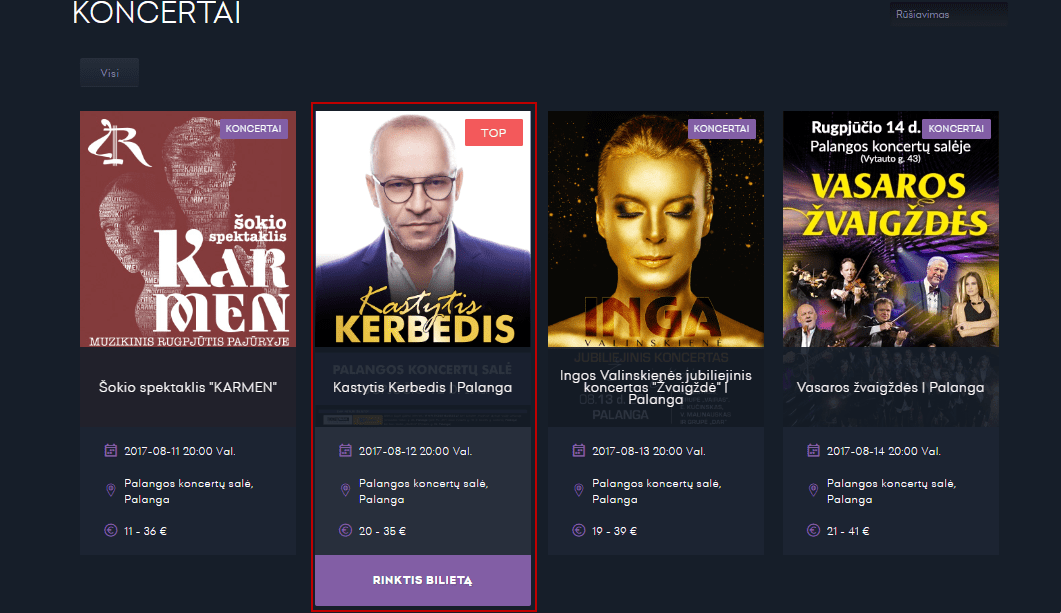Viewport: 1061px width, 613px height.
Task: Click location pin on Vasaros žvaigždės card
Action: (x=813, y=491)
